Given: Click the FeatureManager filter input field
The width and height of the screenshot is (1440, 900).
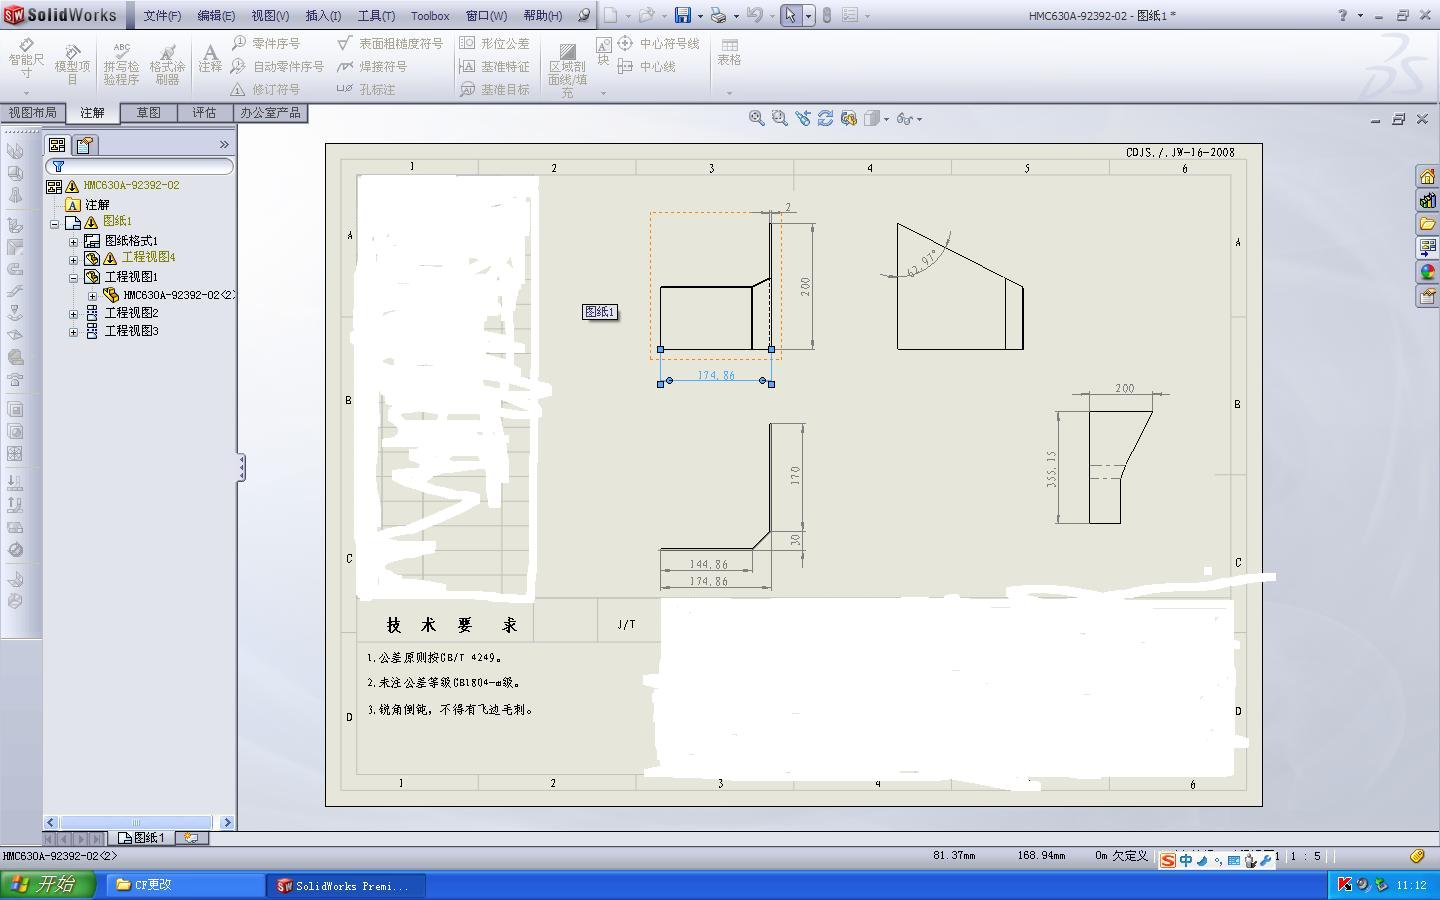Looking at the screenshot, I should pos(139,166).
